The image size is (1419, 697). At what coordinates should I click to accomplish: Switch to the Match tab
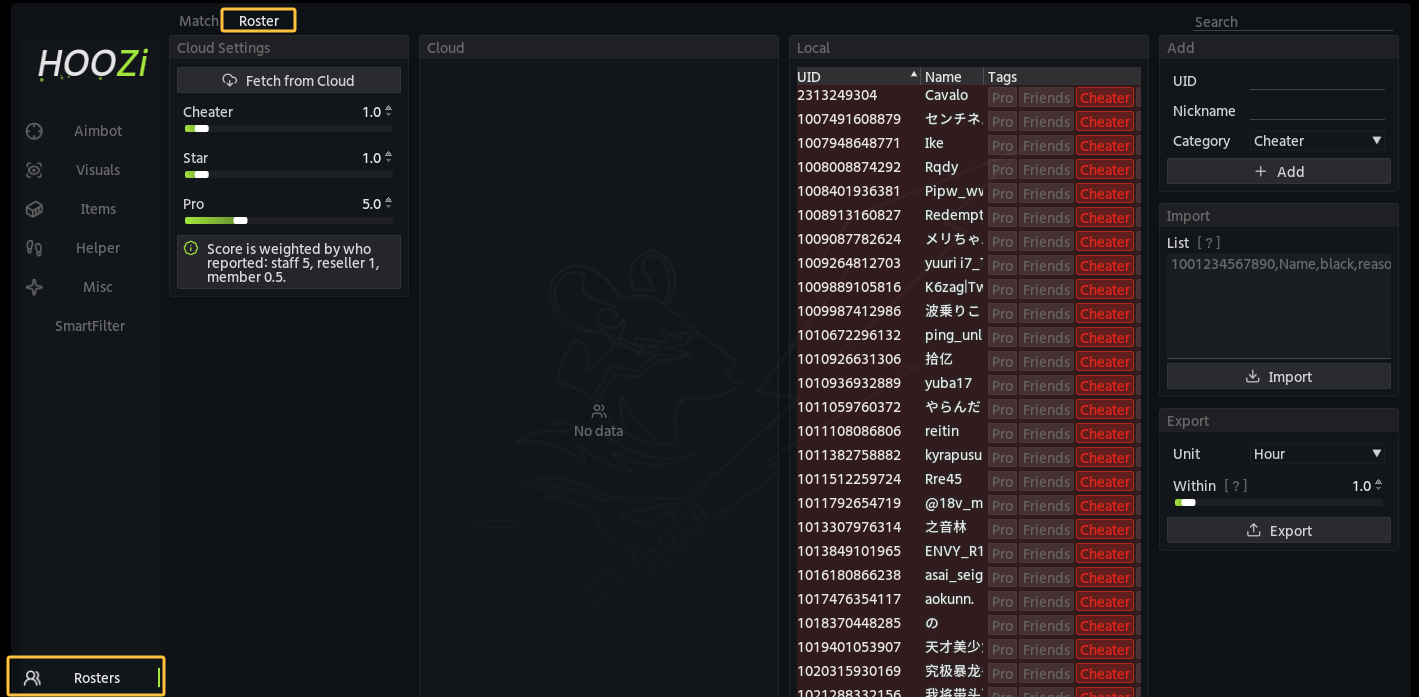tap(198, 21)
